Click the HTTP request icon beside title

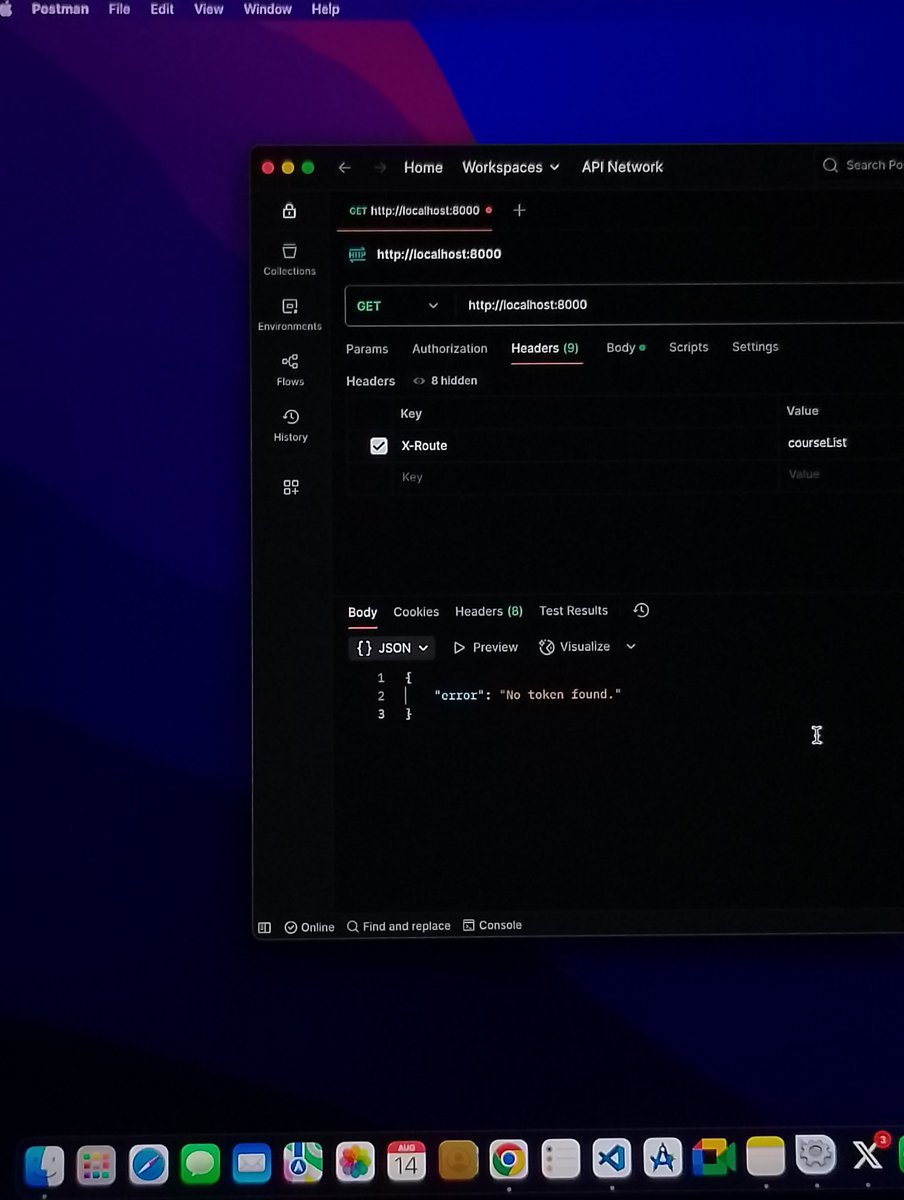pos(357,255)
